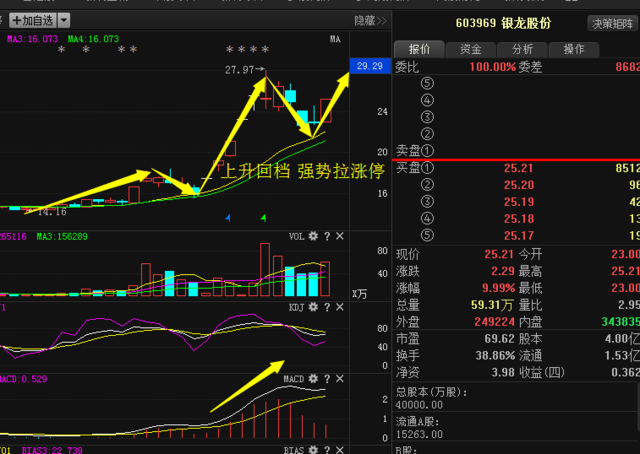Click the MA3:16.073 indicator label
Screen dimensions: 640x454
[x=32, y=39]
